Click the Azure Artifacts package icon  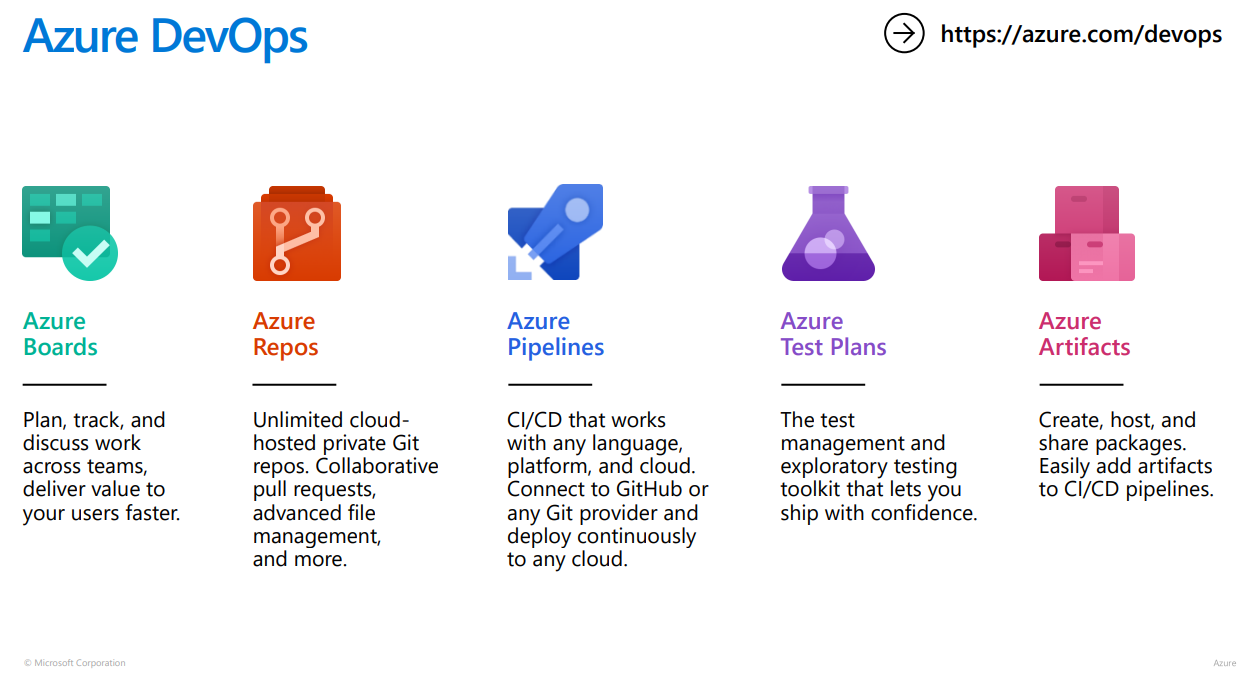pyautogui.click(x=1087, y=234)
